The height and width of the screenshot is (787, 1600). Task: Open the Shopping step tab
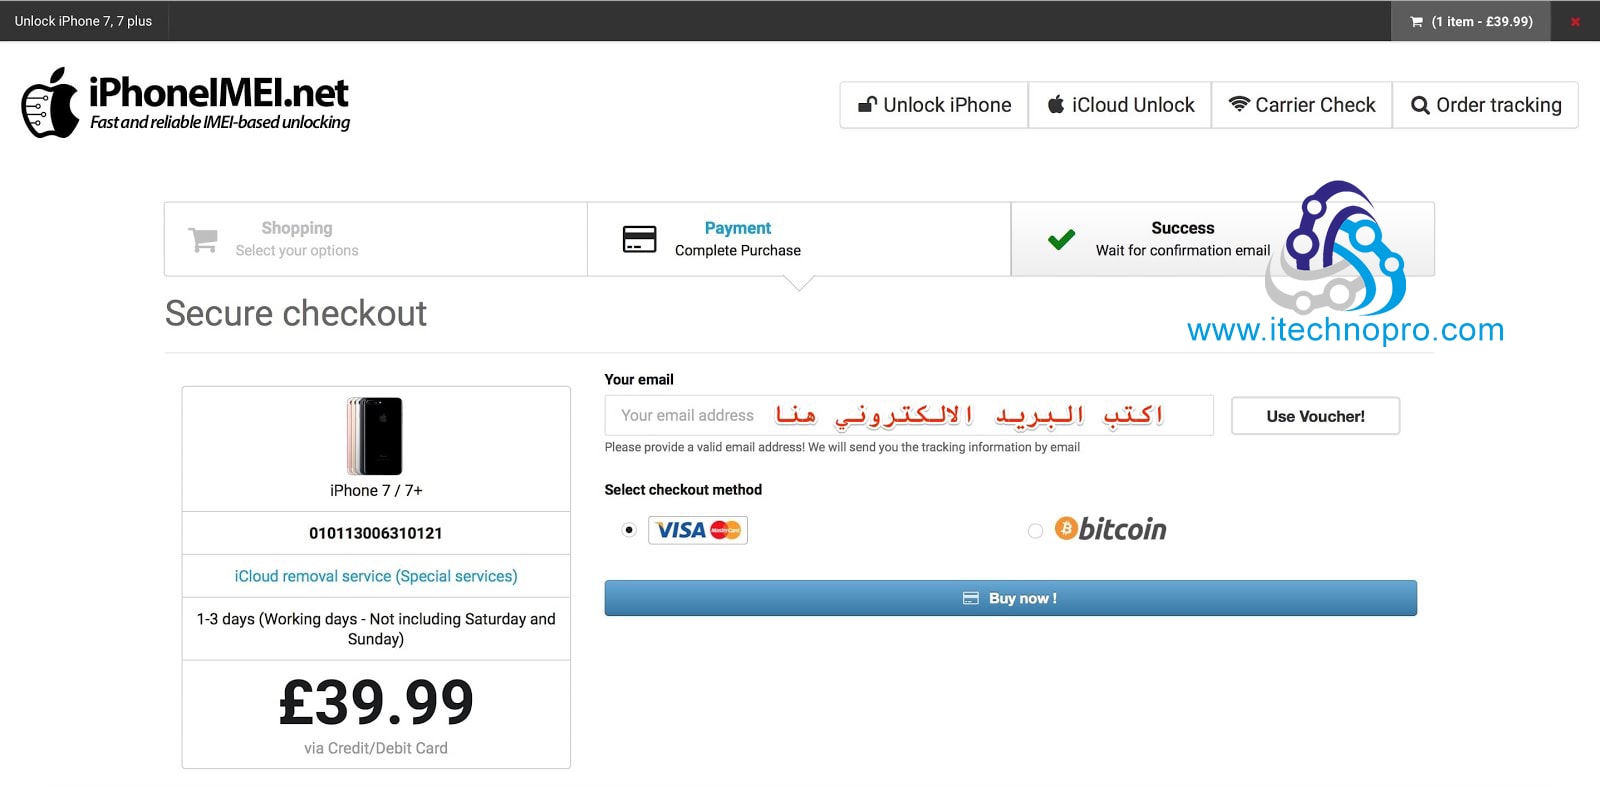click(x=376, y=239)
